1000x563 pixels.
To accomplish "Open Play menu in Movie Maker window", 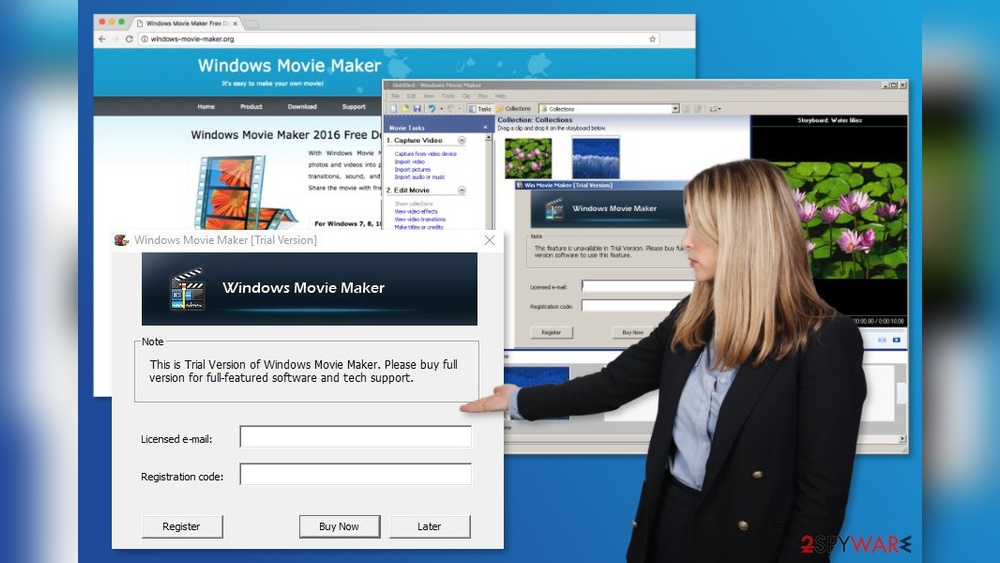I will 483,96.
